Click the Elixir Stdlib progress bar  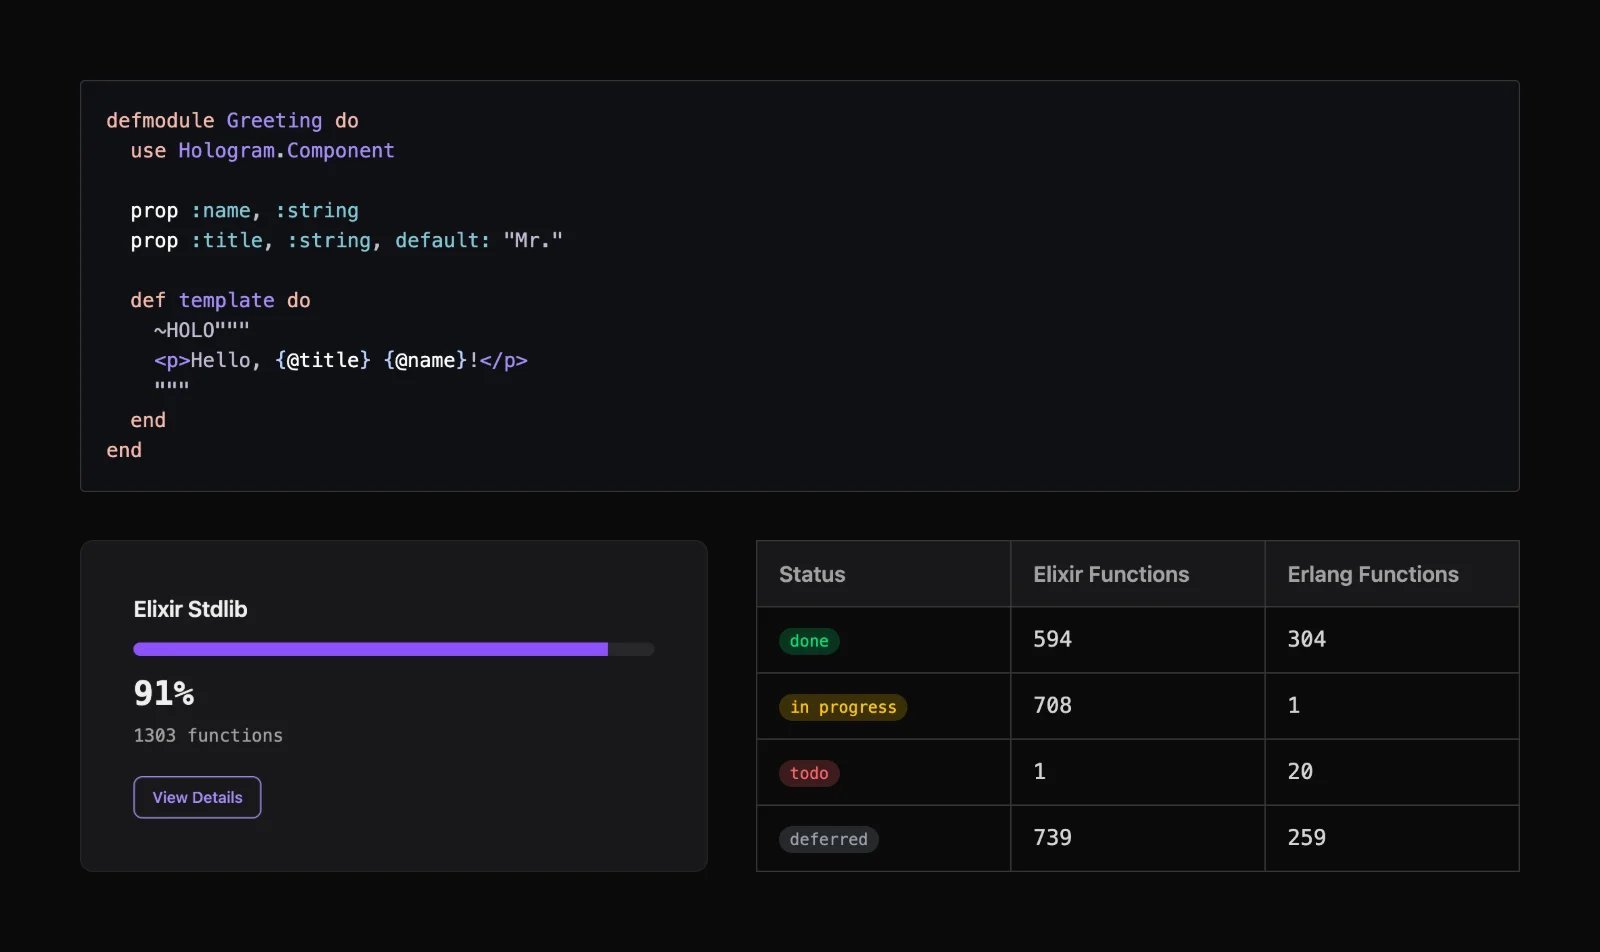[394, 649]
